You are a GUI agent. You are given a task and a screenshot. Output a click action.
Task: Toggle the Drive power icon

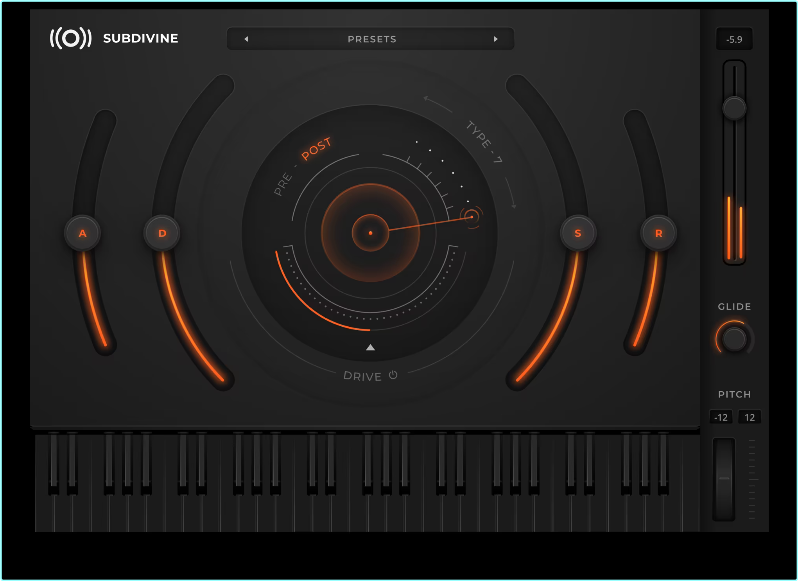click(x=393, y=375)
